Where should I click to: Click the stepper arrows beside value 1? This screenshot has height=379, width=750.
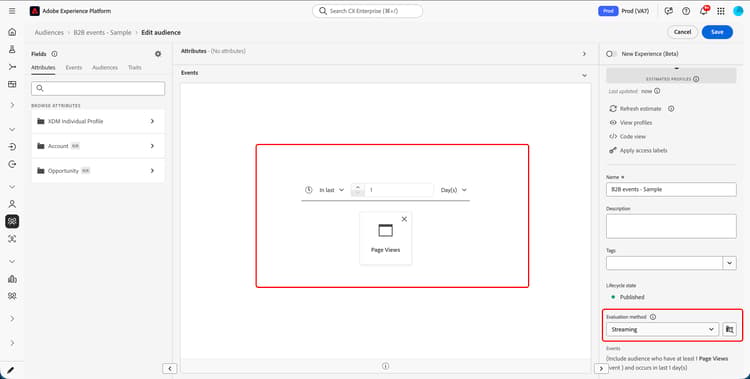tap(358, 190)
